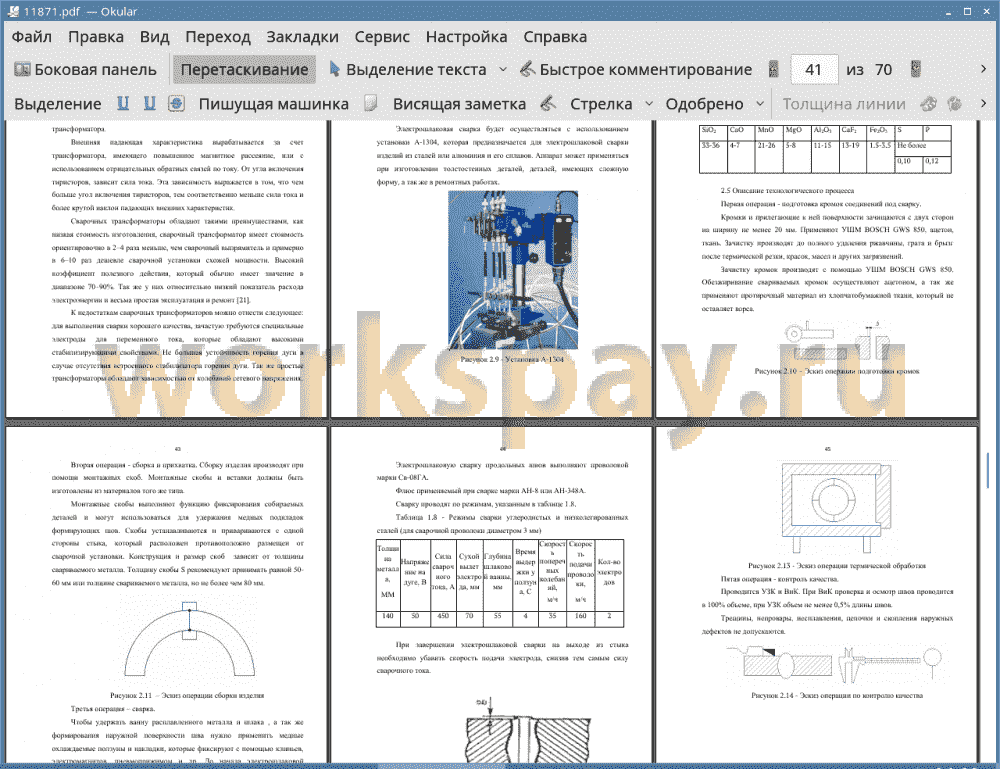
Task: Go to previous page using left page icon
Action: pyautogui.click(x=774, y=69)
